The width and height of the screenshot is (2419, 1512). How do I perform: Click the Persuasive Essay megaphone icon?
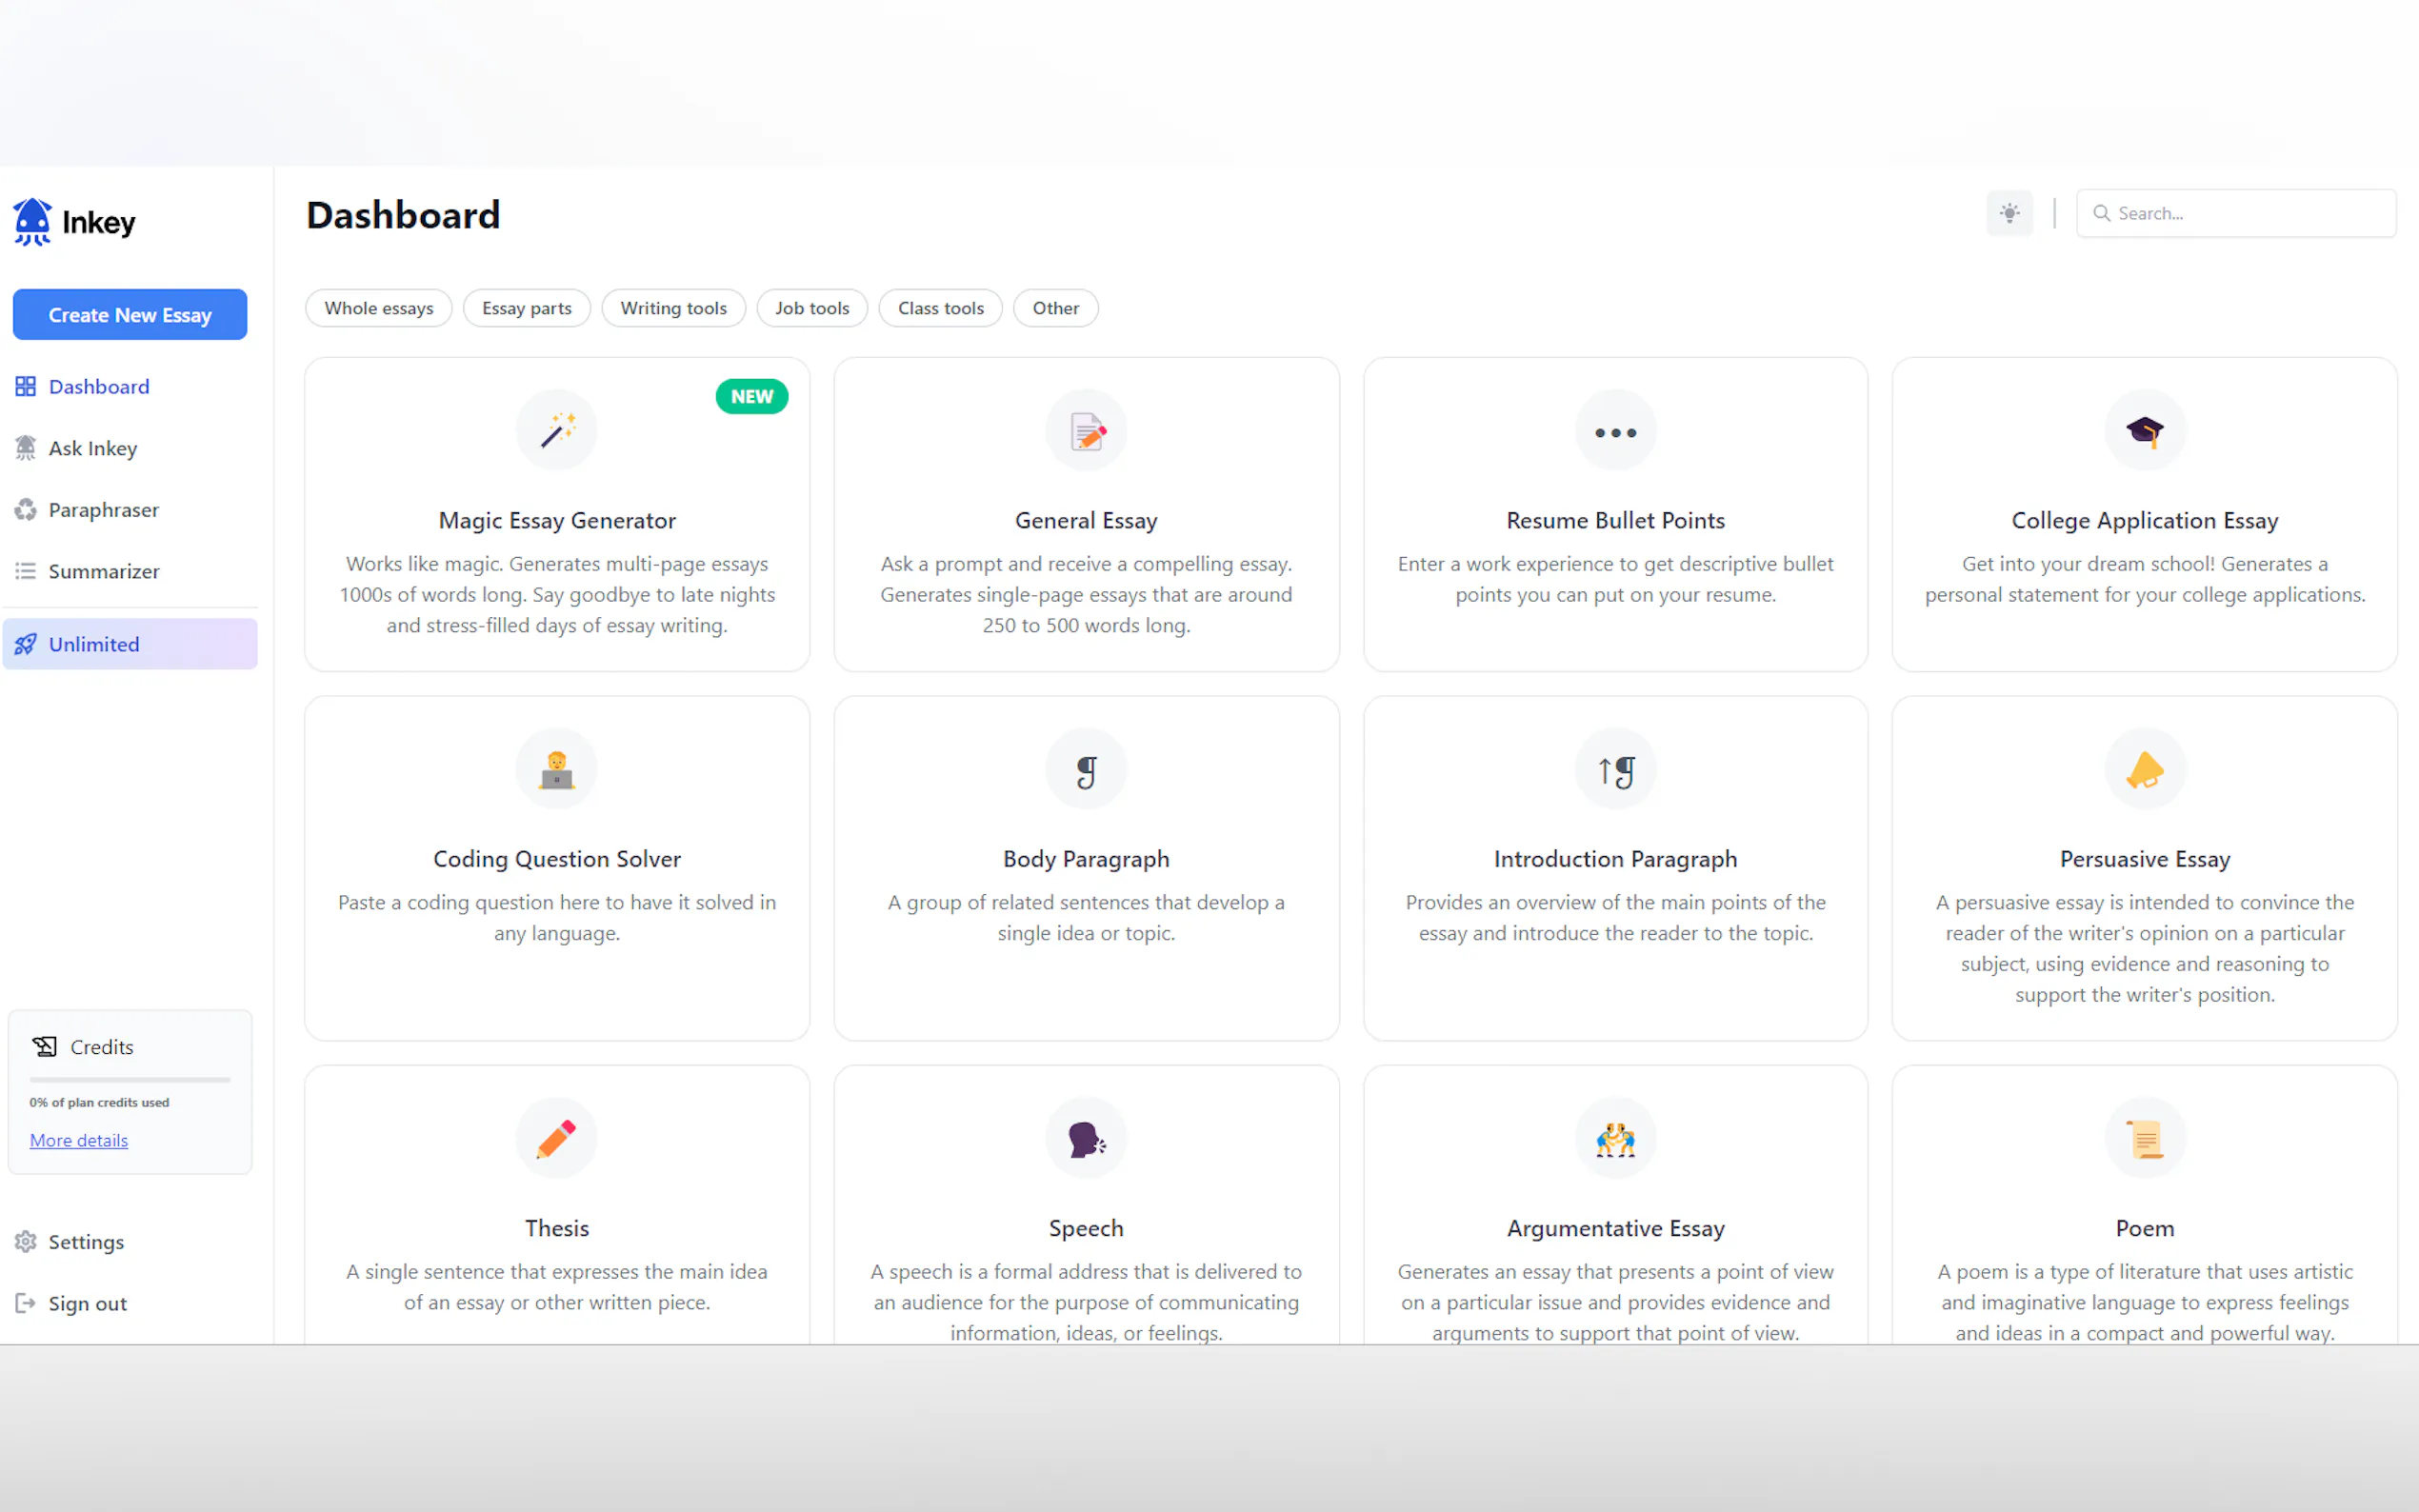pyautogui.click(x=2143, y=768)
